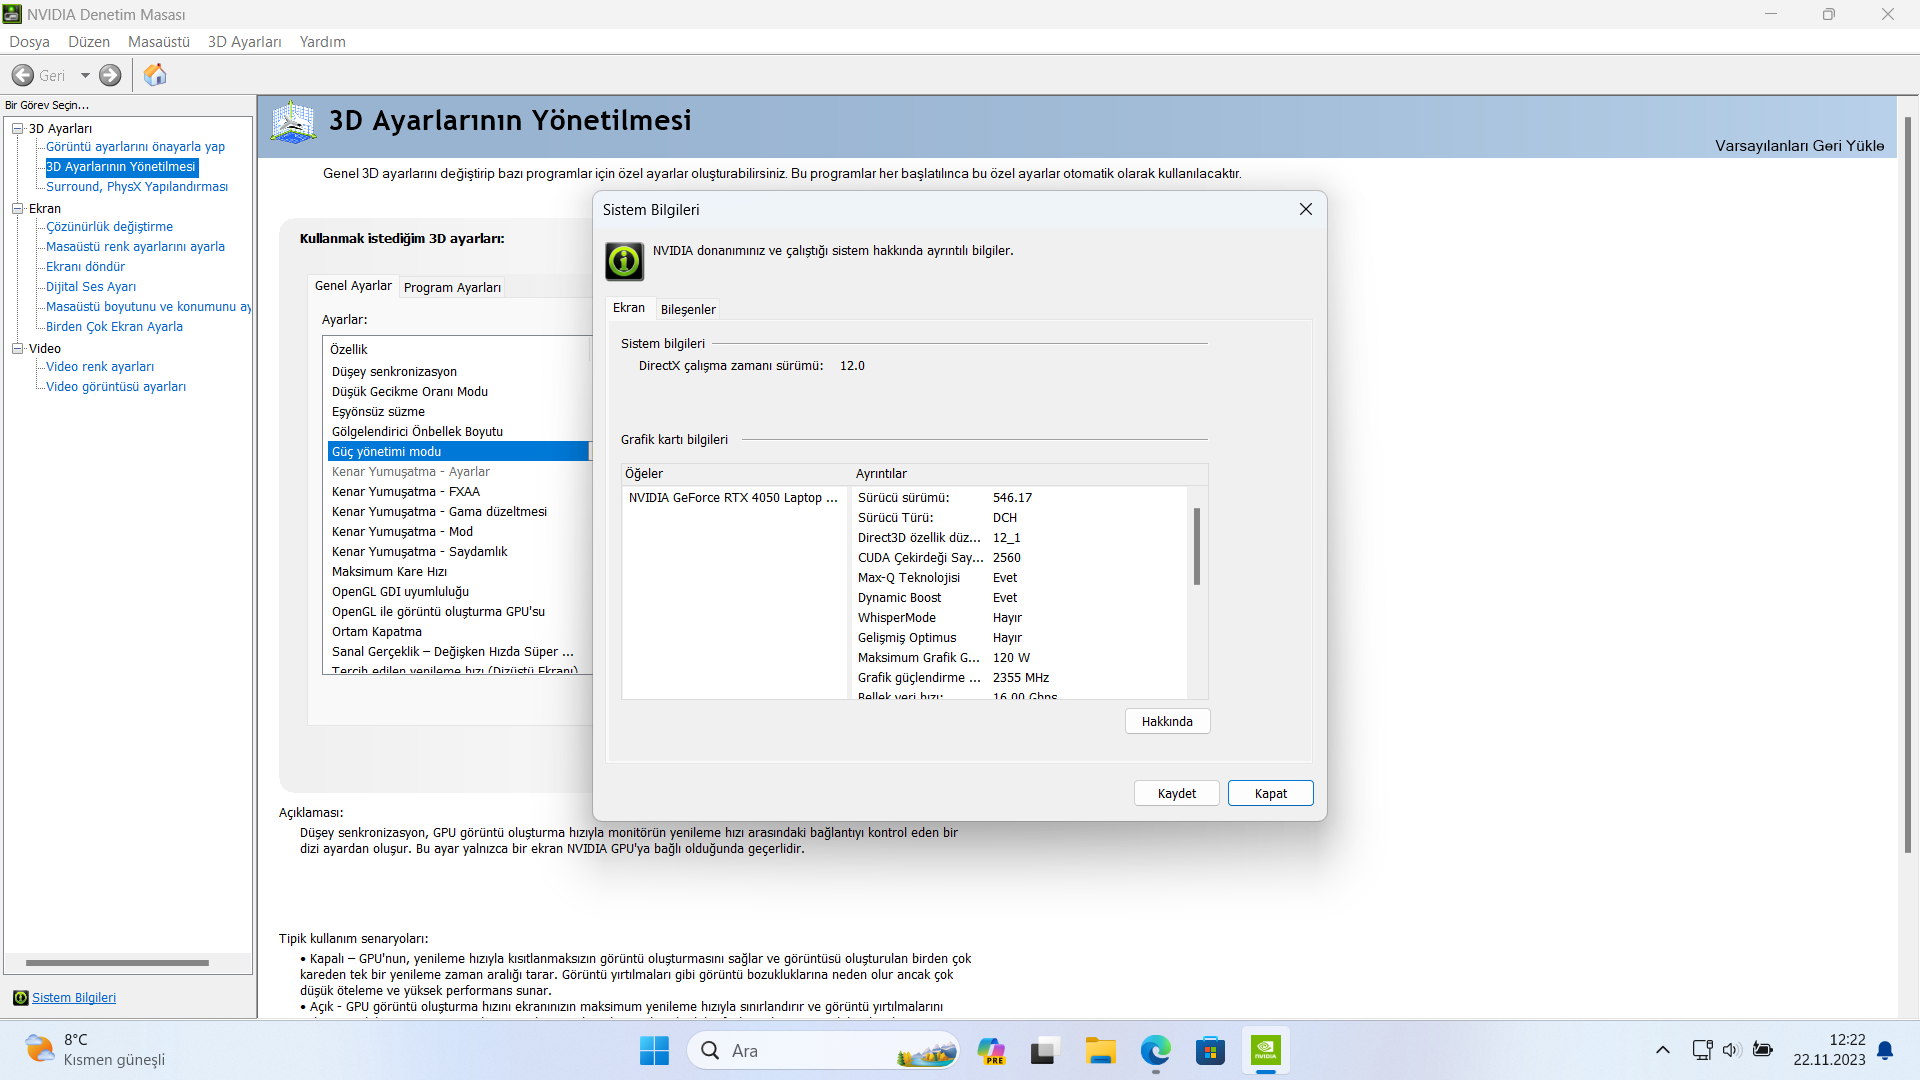This screenshot has height=1080, width=1920.
Task: Open the Masaüstü menu
Action: 158,42
